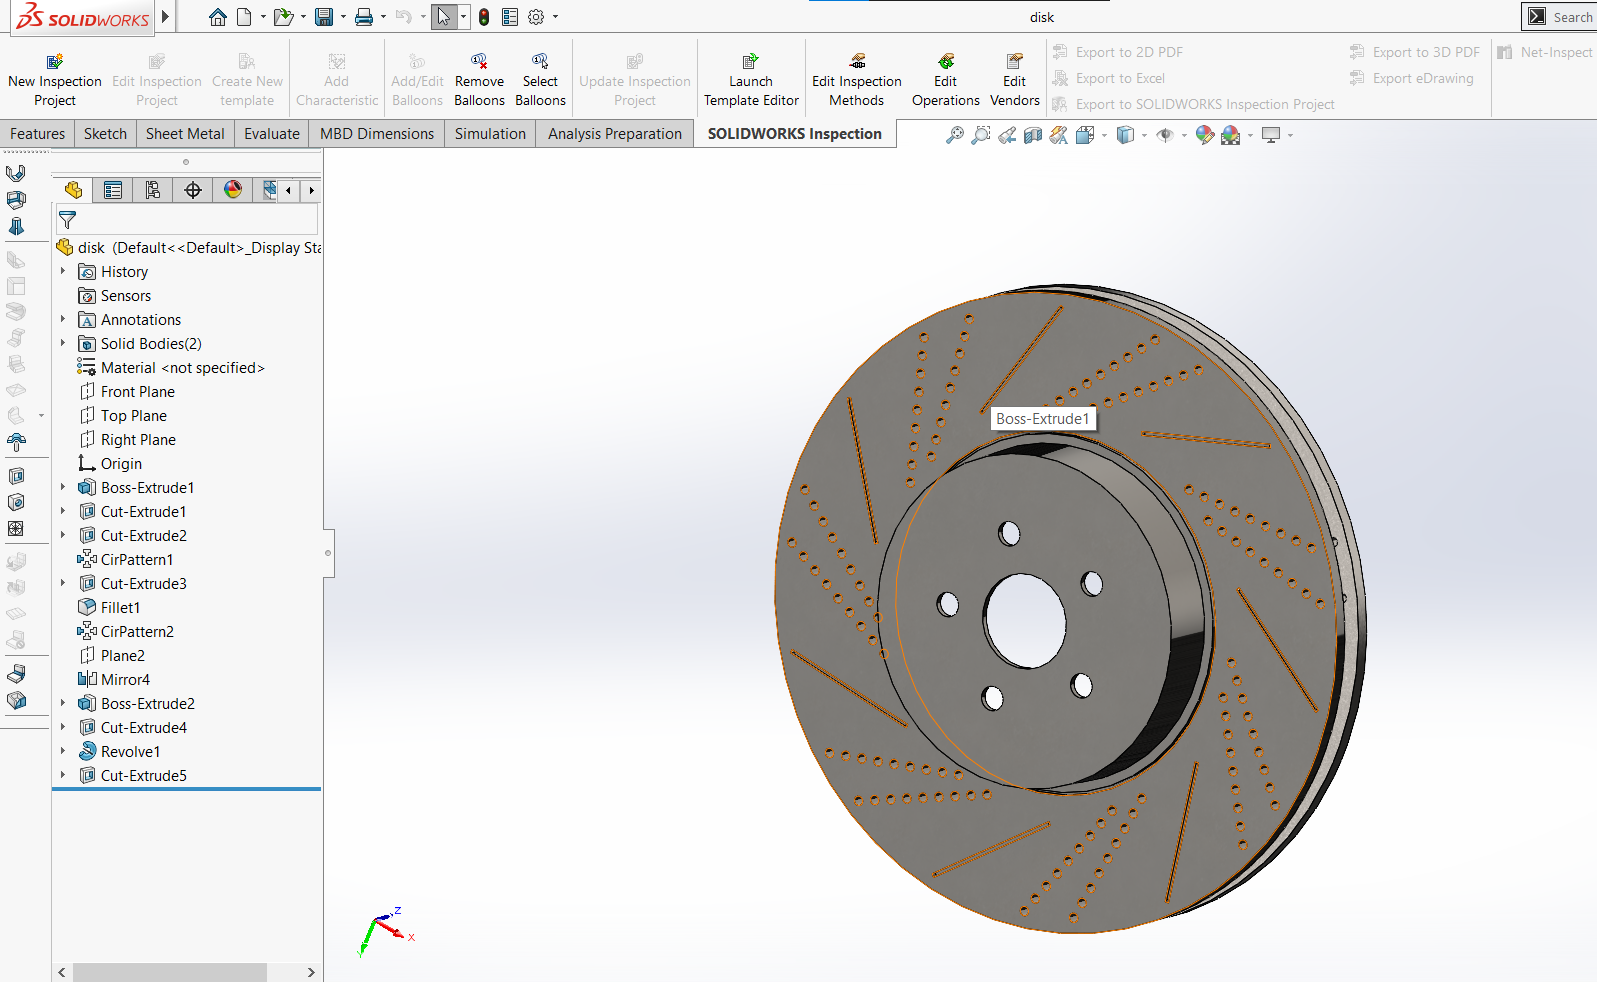Select the Sensors item
This screenshot has height=982, width=1597.
[115, 296]
